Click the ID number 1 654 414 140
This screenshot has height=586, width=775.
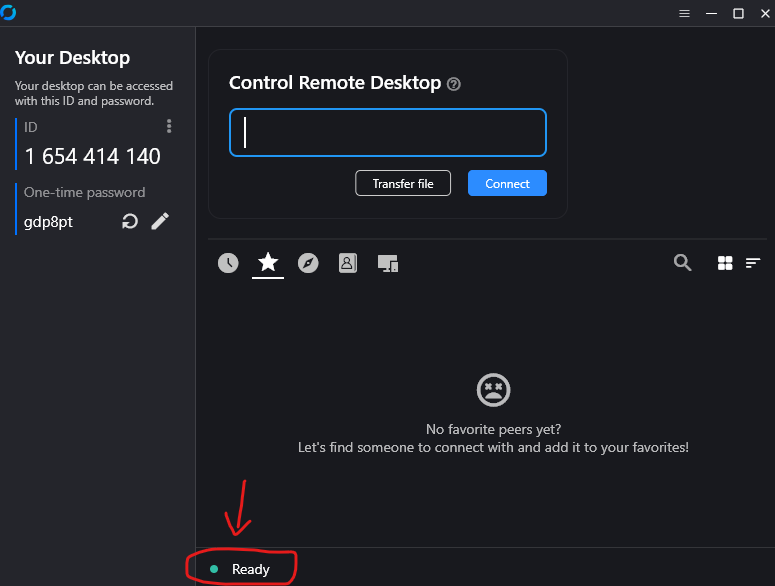92,156
